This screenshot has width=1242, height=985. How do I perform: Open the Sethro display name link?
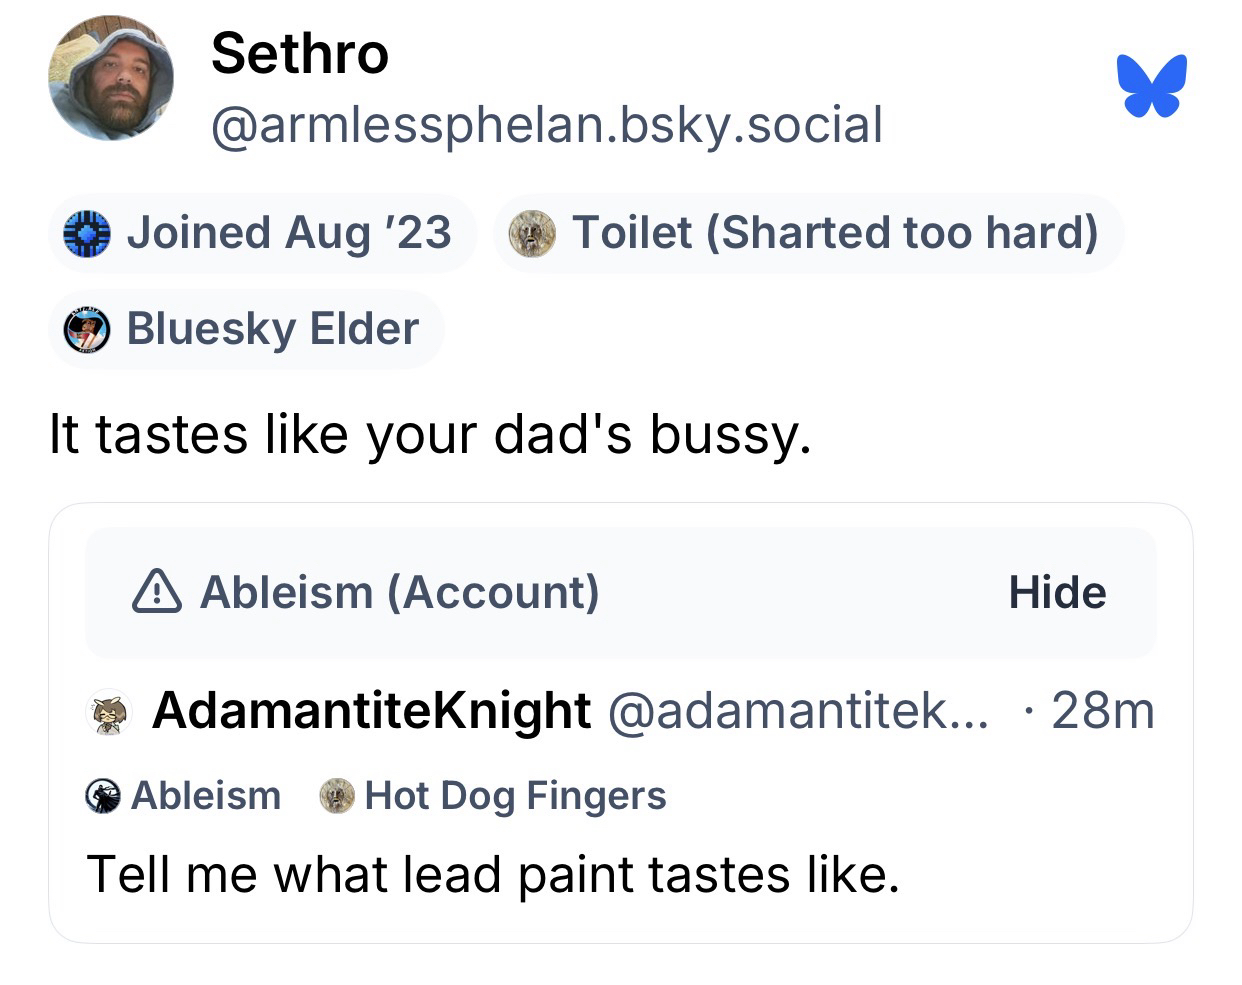click(x=300, y=53)
